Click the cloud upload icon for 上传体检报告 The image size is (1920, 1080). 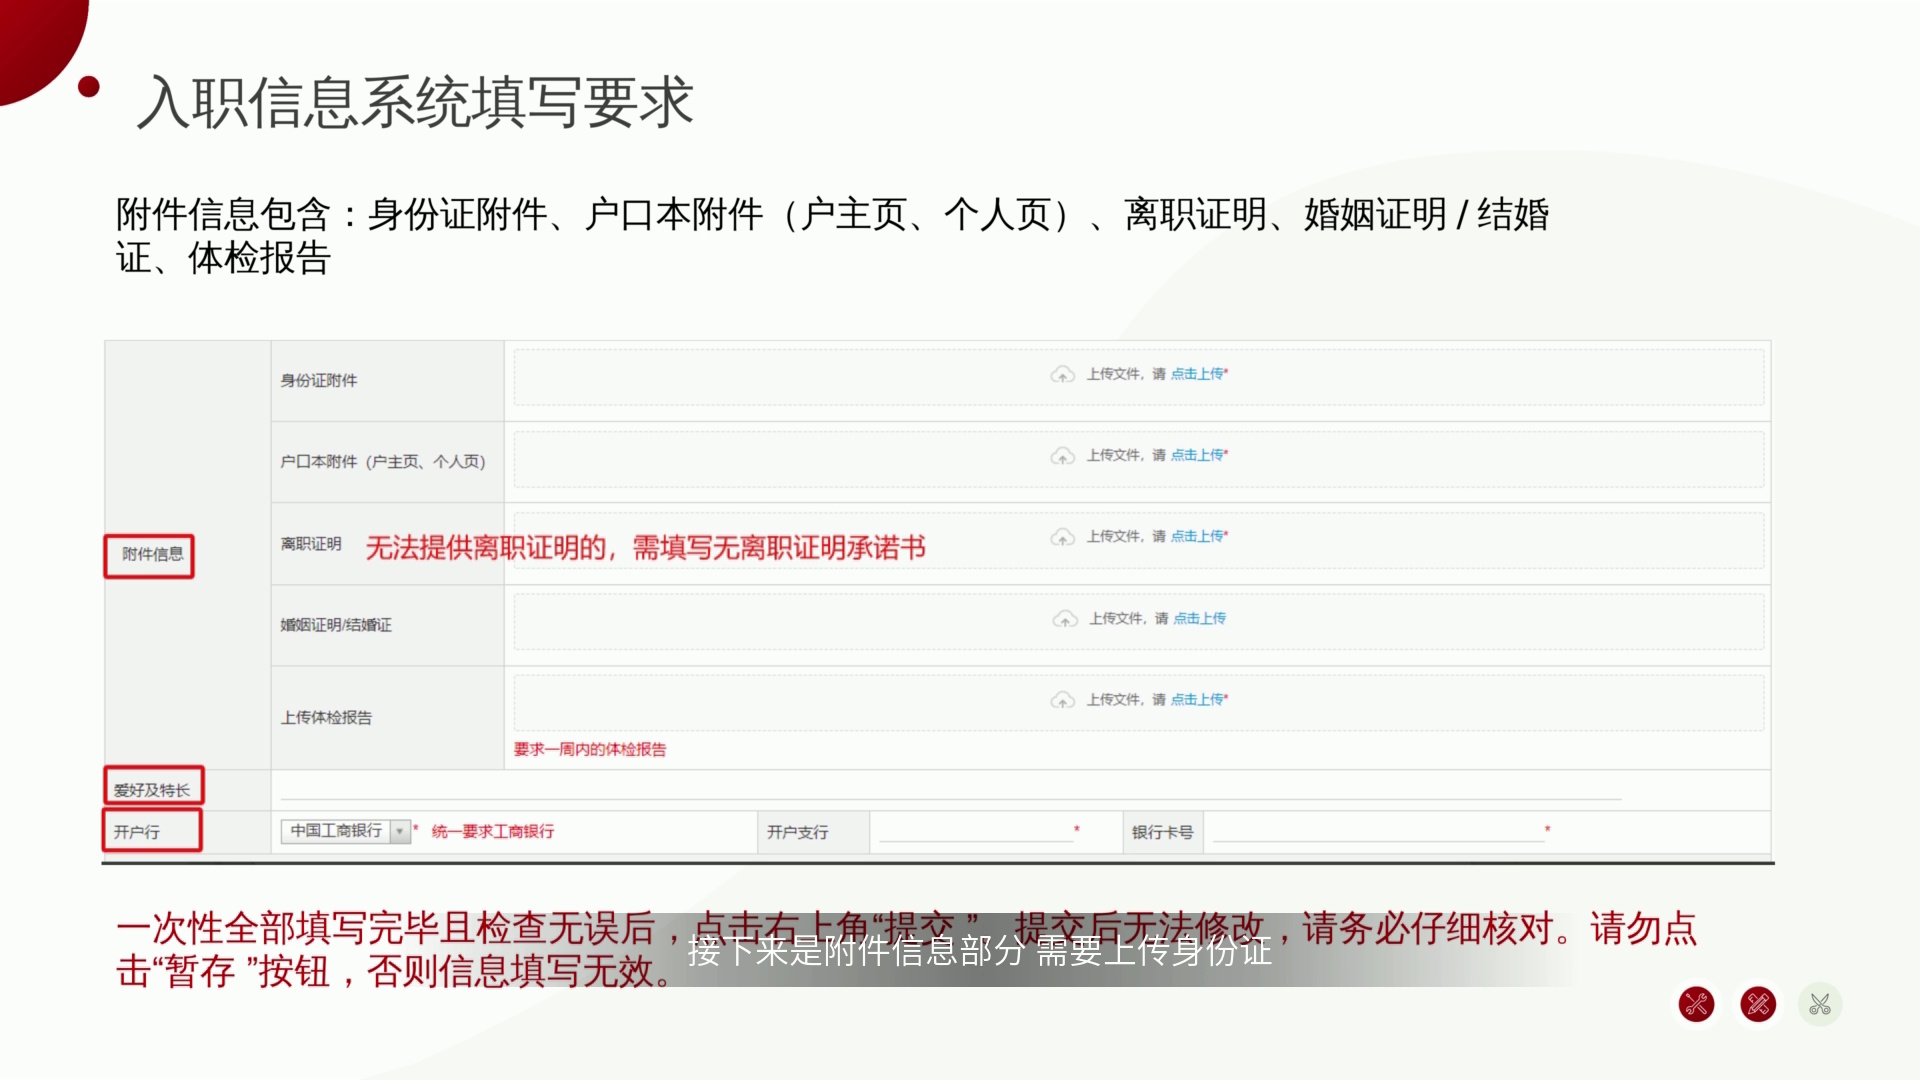click(1062, 700)
